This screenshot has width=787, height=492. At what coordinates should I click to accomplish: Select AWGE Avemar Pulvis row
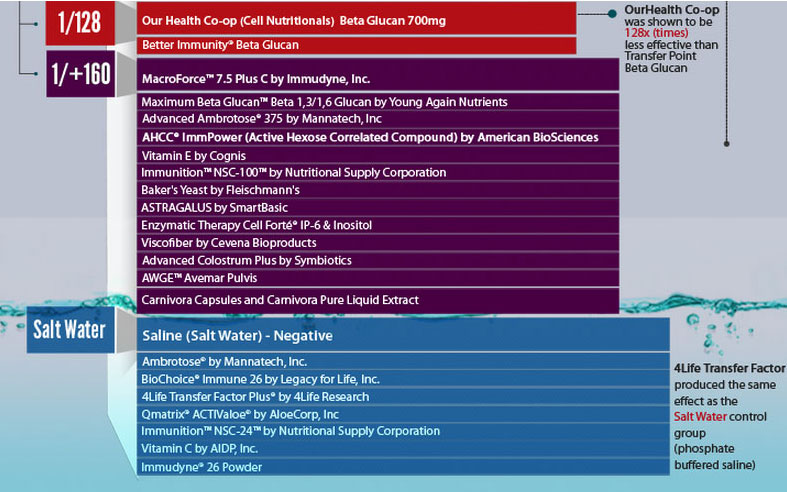click(x=377, y=278)
